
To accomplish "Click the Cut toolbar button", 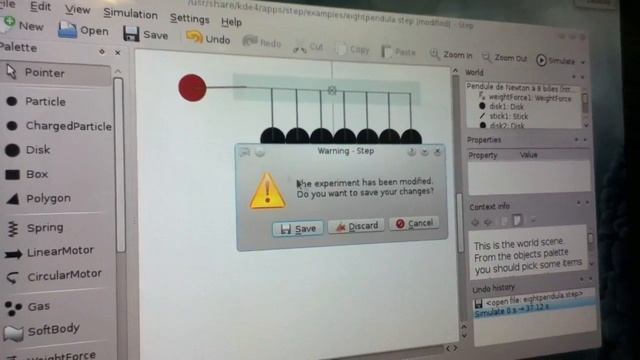I will pyautogui.click(x=308, y=47).
